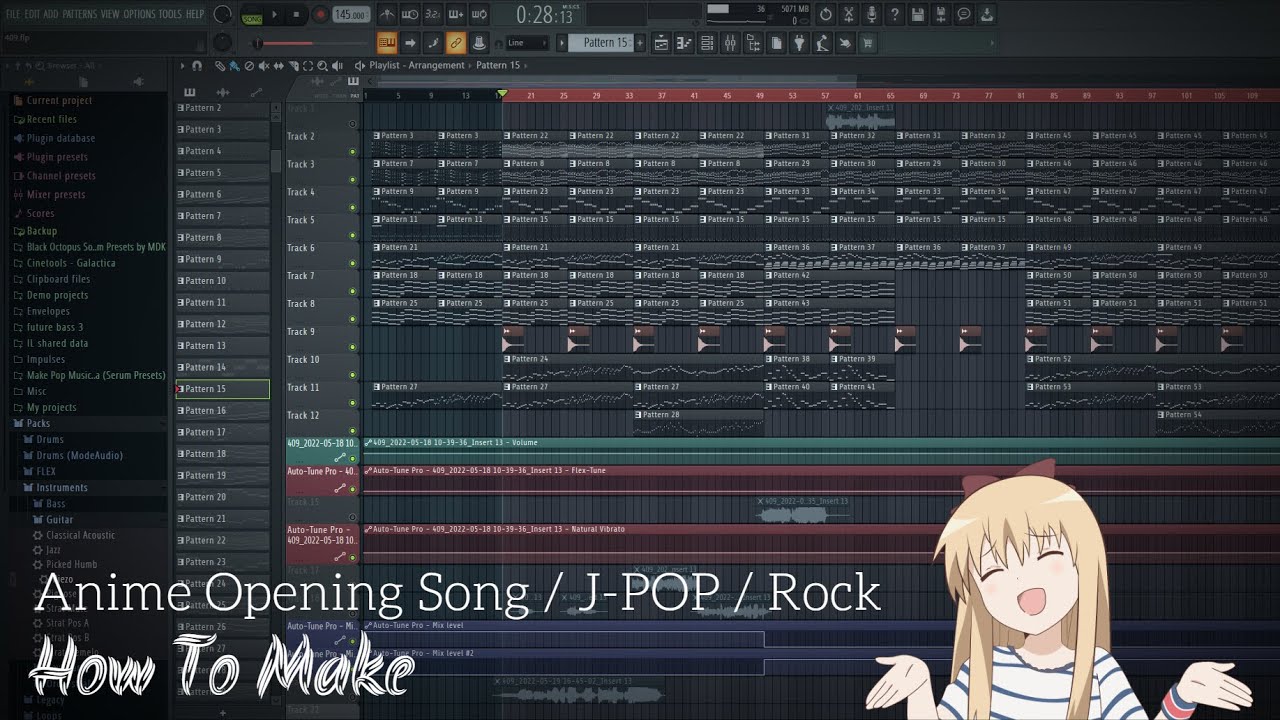The image size is (1280, 720).
Task: Open the plugin picker plug icon
Action: [x=799, y=43]
